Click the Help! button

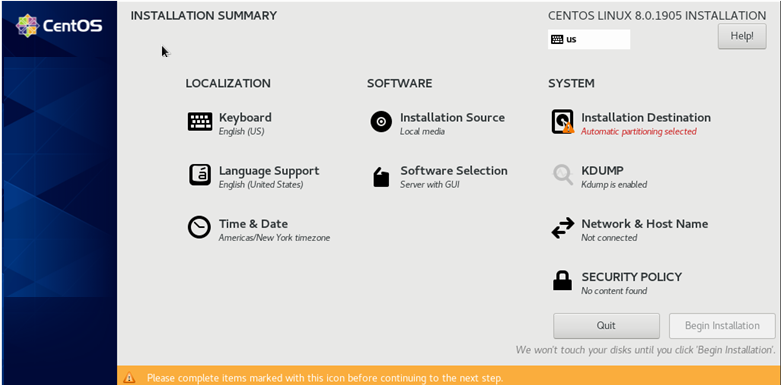pos(742,36)
